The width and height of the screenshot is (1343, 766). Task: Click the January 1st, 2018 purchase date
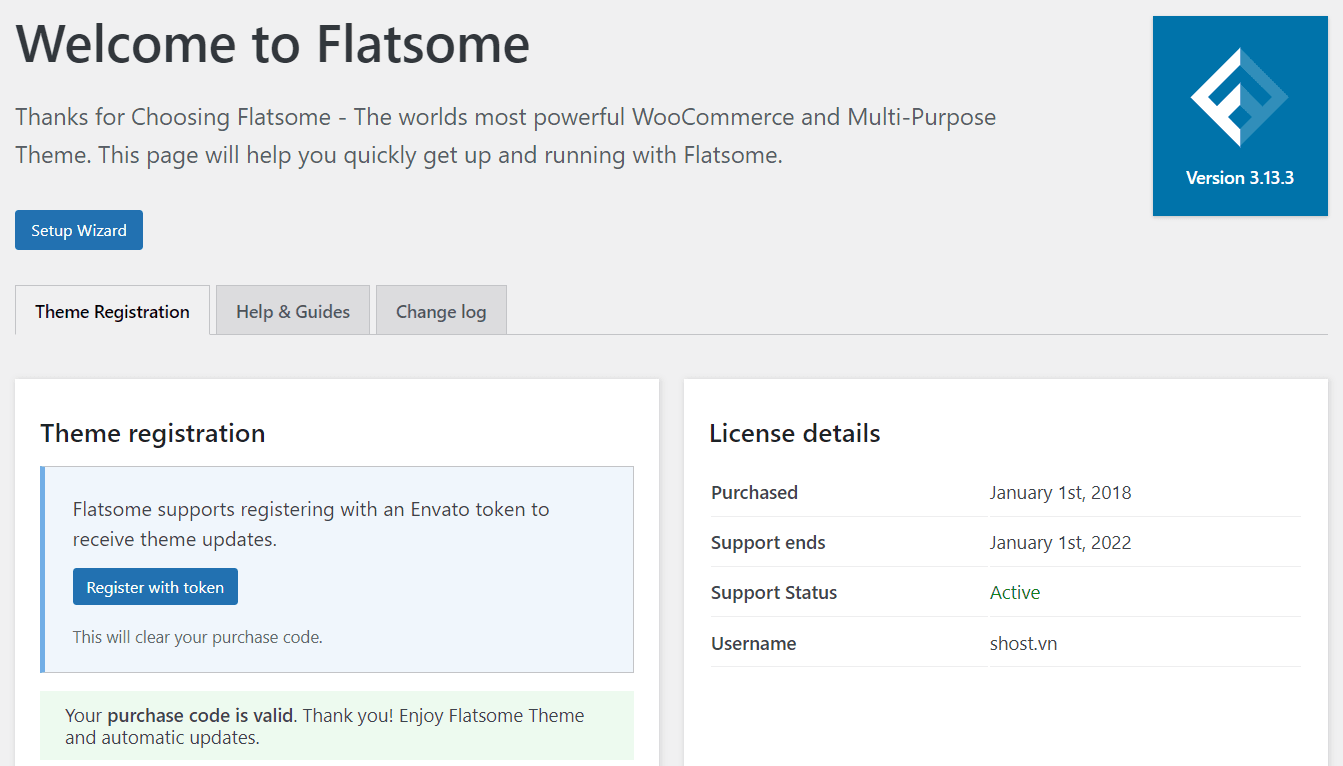1060,492
